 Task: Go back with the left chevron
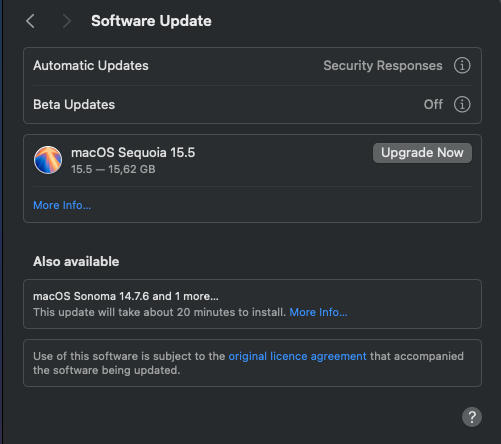coord(30,21)
